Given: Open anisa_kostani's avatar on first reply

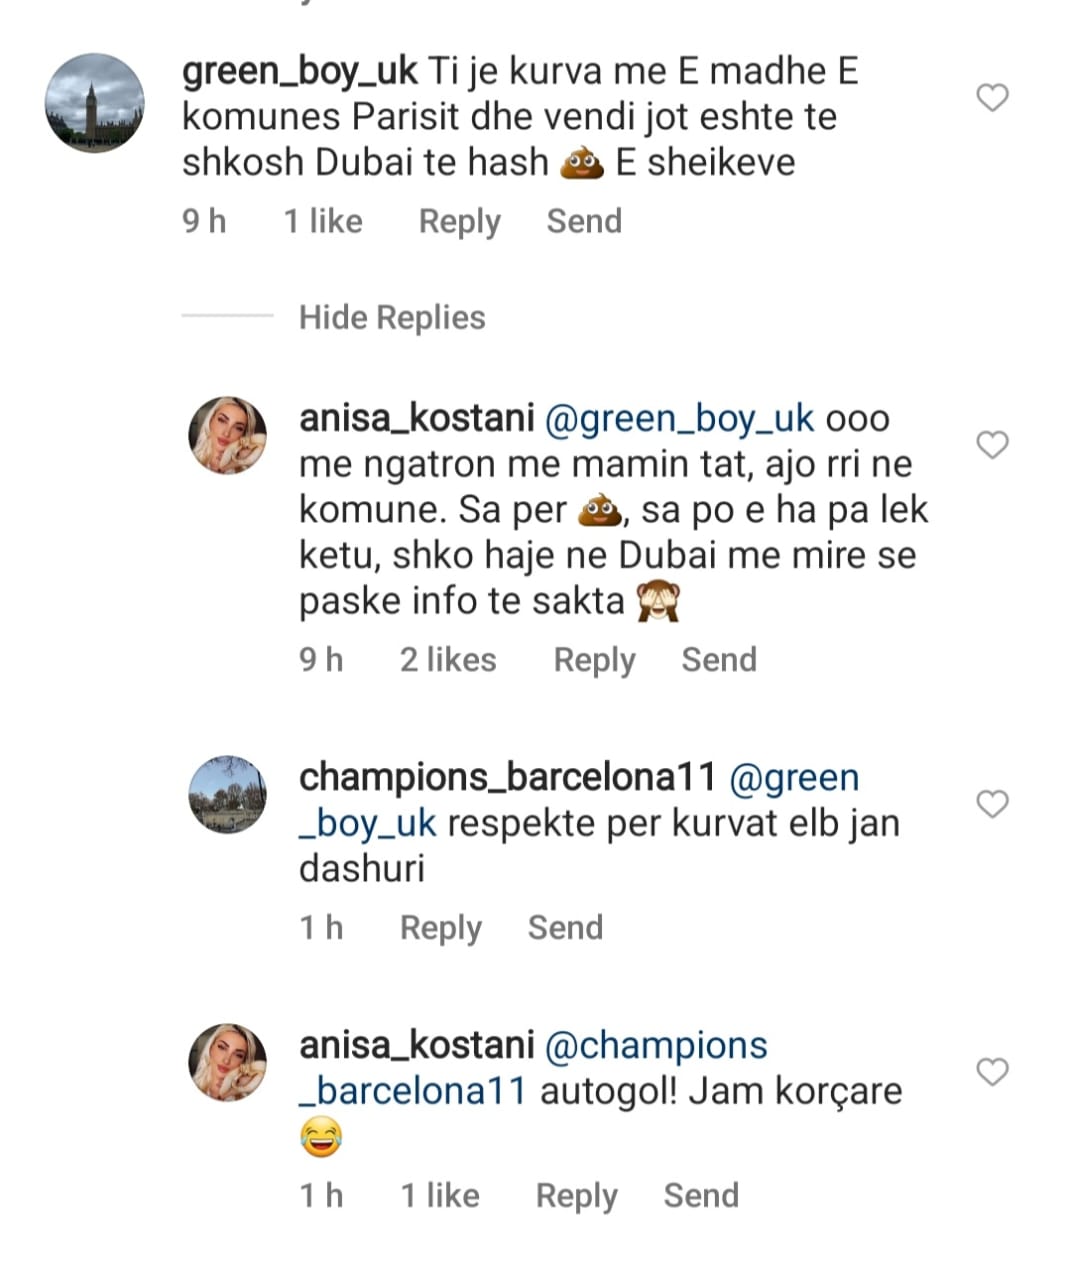Looking at the screenshot, I should pos(228,435).
